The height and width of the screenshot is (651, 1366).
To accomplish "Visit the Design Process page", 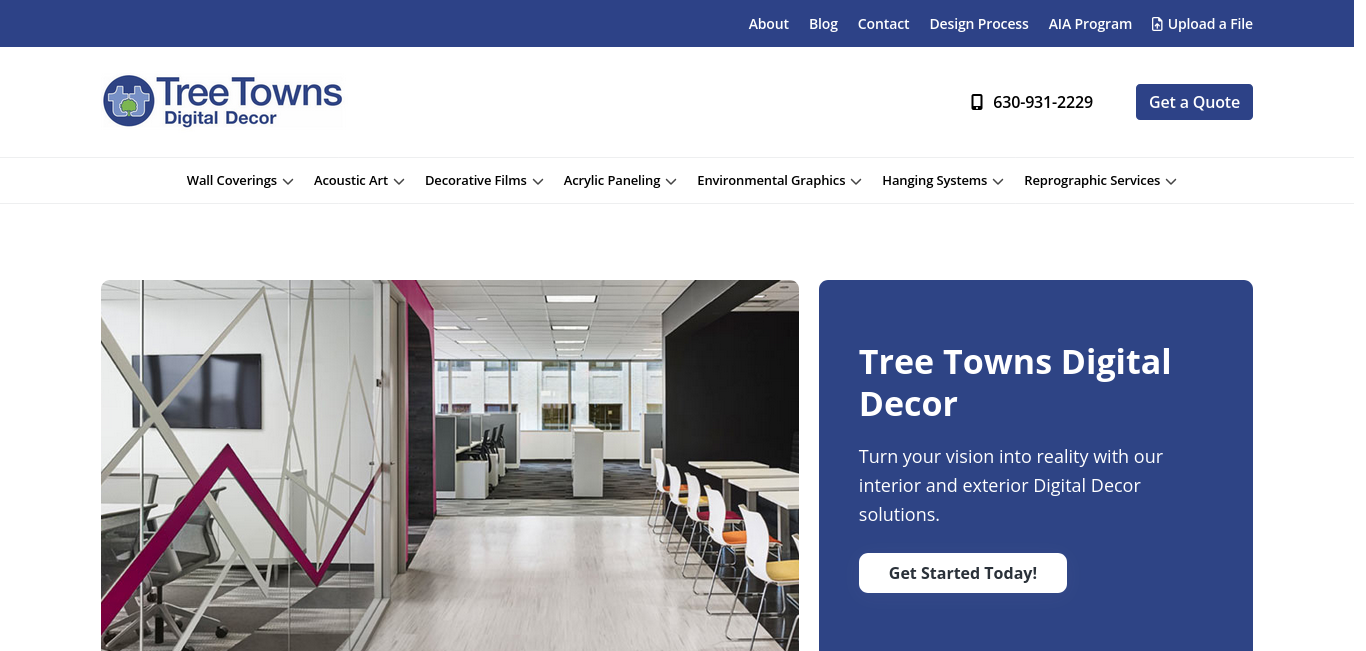I will point(979,24).
